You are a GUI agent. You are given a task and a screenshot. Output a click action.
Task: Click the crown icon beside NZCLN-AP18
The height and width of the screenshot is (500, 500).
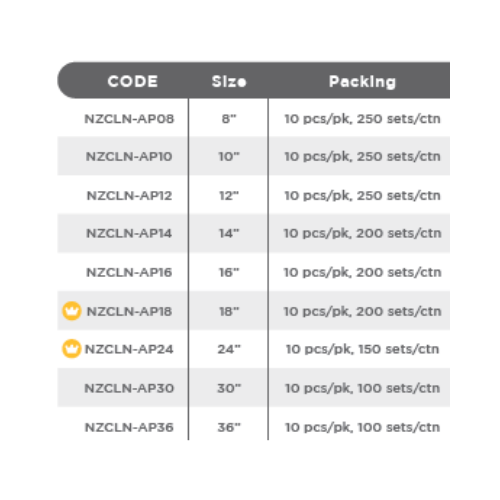(72, 311)
